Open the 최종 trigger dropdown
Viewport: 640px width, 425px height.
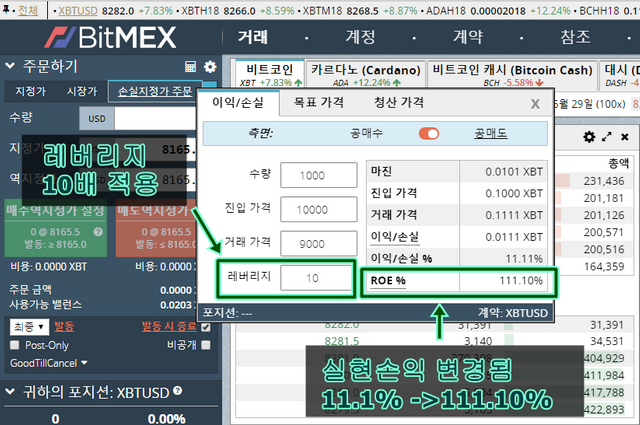(x=29, y=327)
